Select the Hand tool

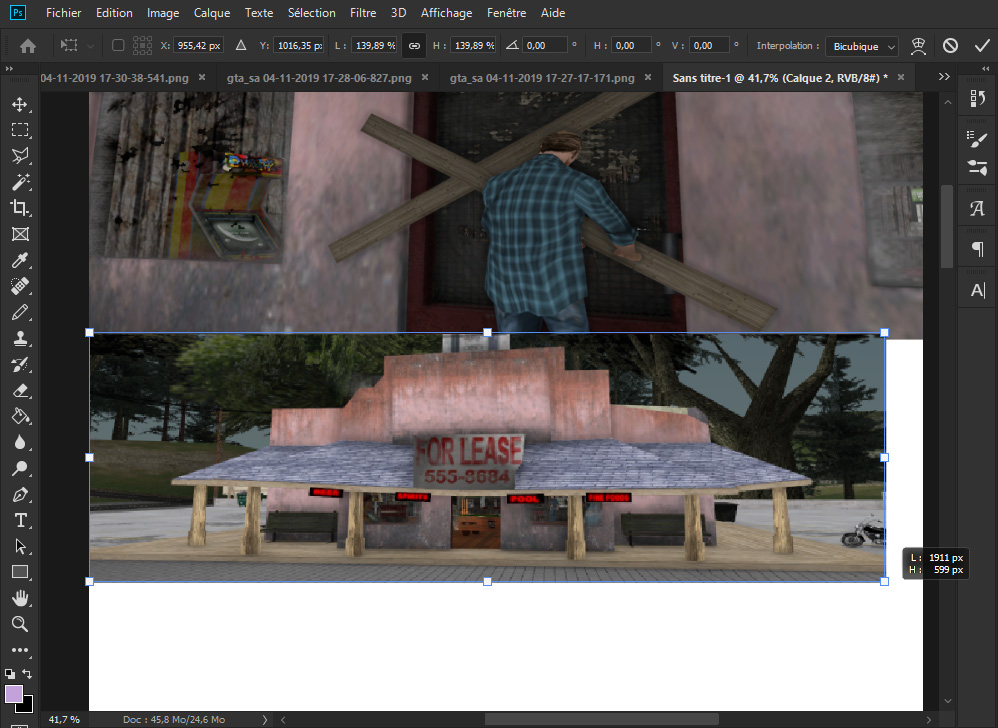20,598
